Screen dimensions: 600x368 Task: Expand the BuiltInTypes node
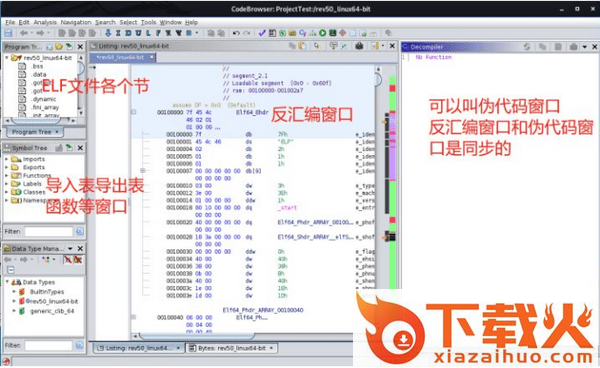click(14, 291)
